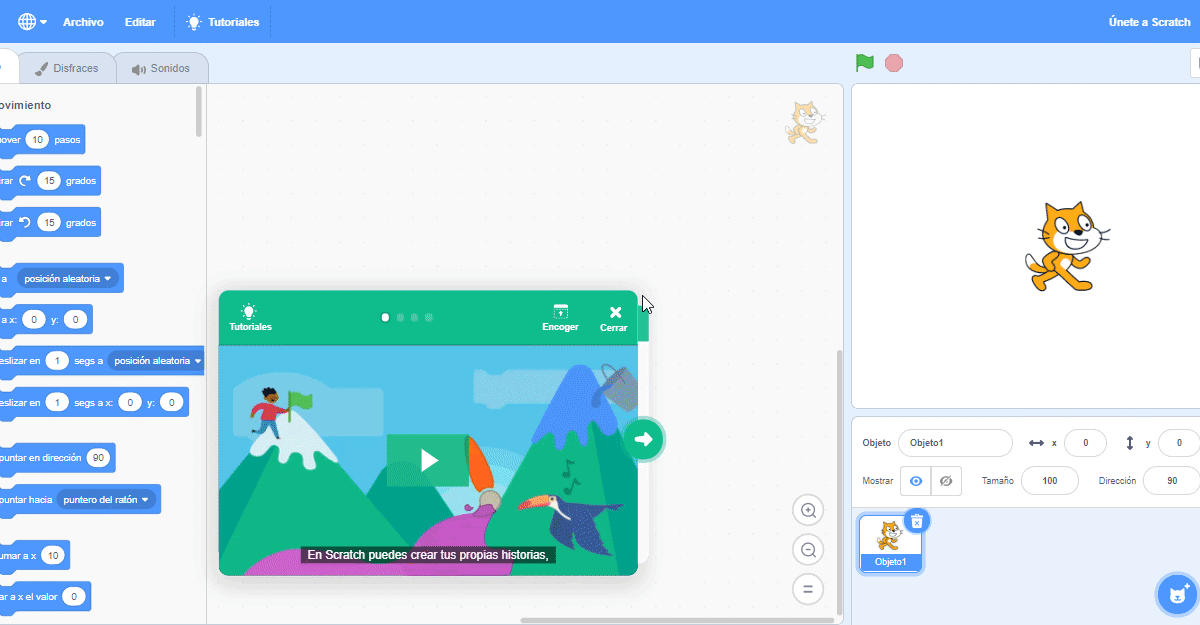The image size is (1200, 625).
Task: Play the tutorial video
Action: (x=428, y=460)
